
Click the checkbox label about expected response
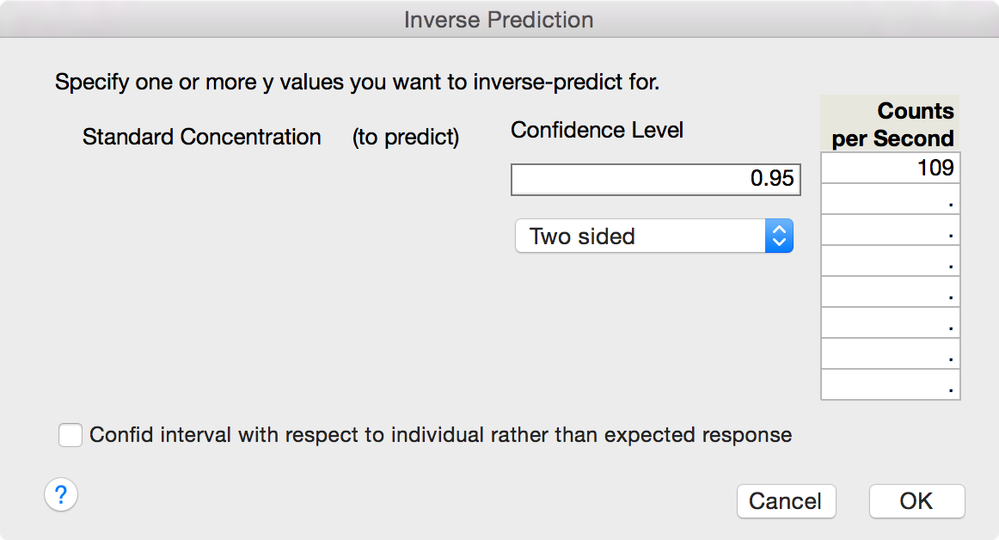pyautogui.click(x=441, y=435)
